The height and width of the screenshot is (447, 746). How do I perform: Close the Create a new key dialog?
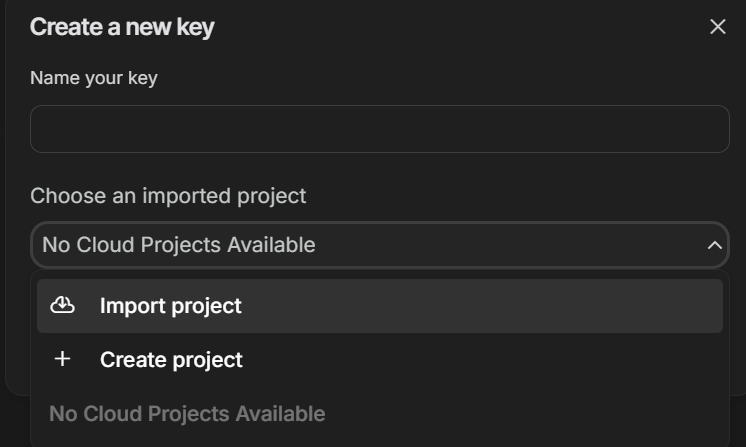pos(717,27)
